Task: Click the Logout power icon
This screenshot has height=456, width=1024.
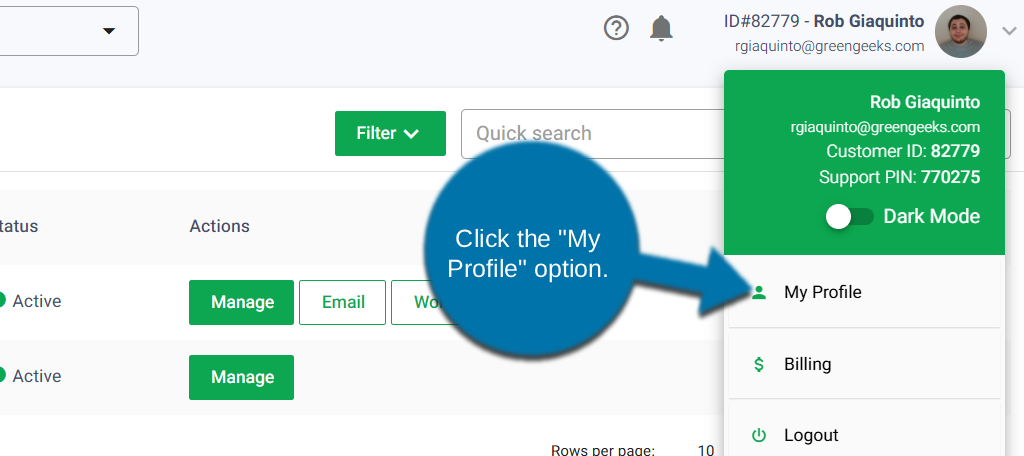Action: pyautogui.click(x=759, y=436)
